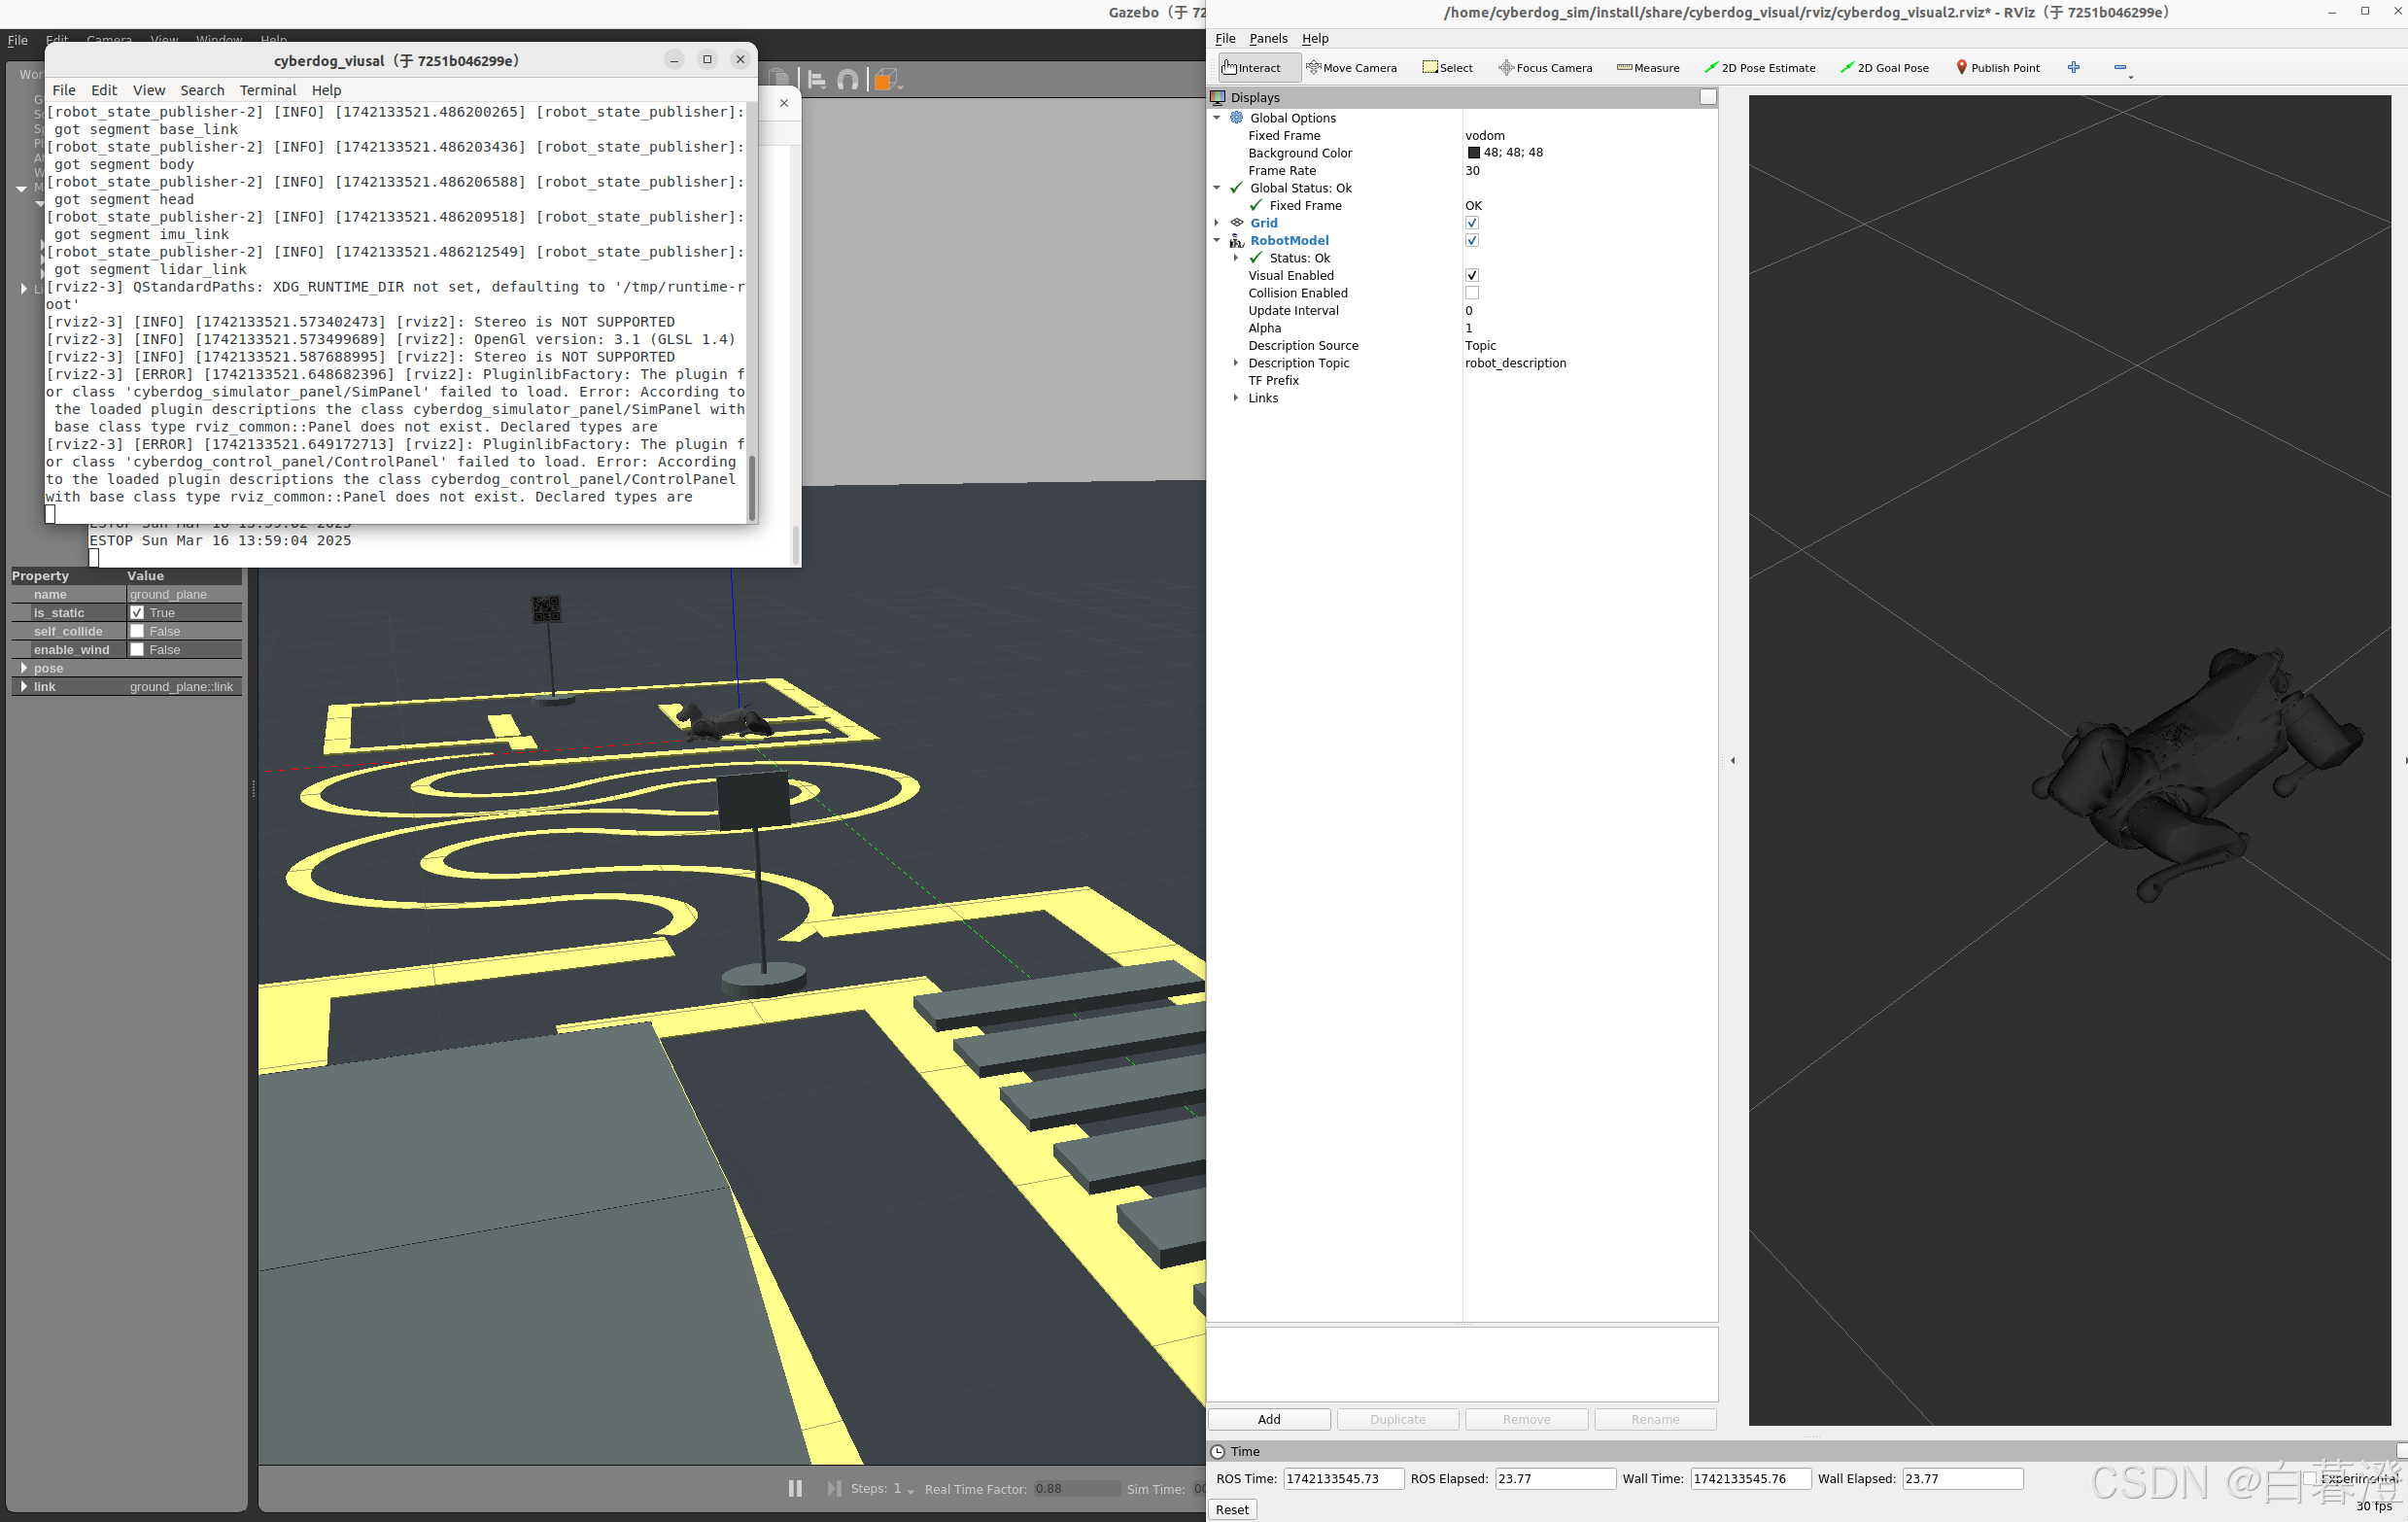Click the Add display button
2408x1522 pixels.
click(1268, 1419)
